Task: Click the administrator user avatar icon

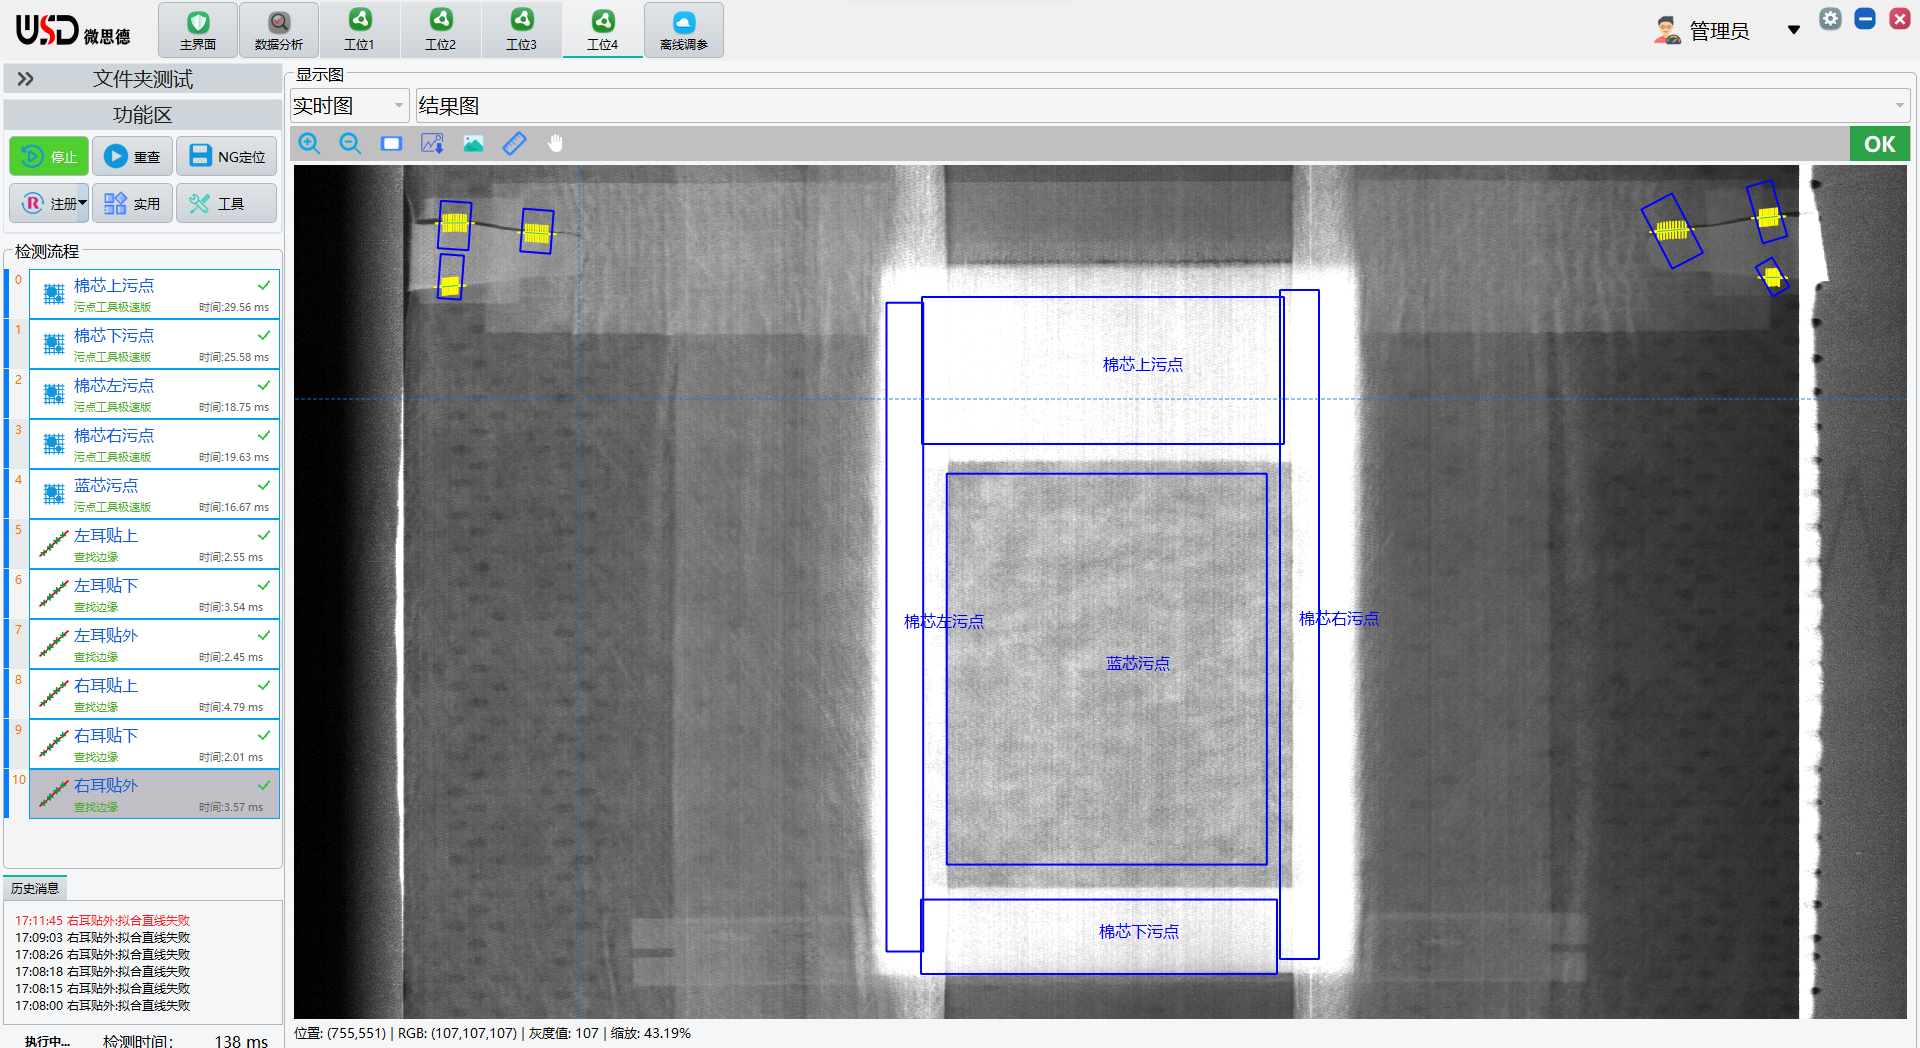Action: [1666, 31]
